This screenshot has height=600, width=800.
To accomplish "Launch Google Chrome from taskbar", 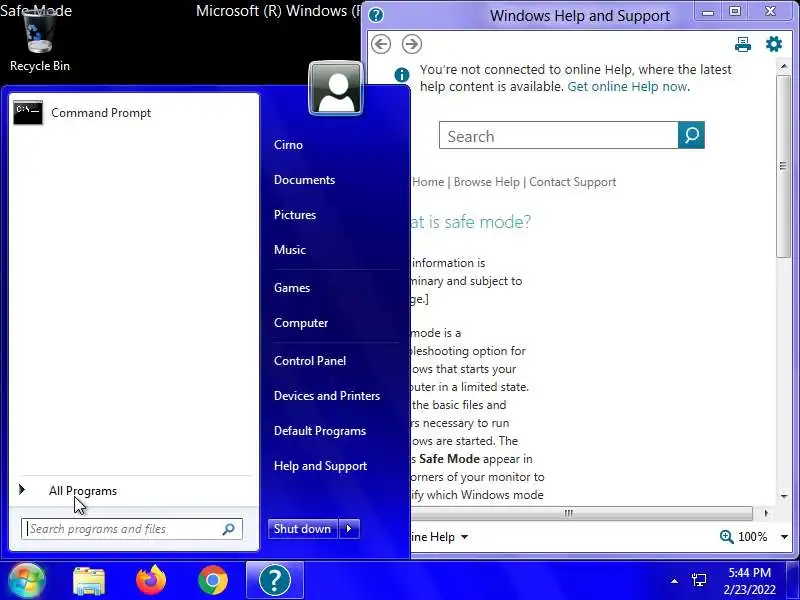I will coord(213,580).
